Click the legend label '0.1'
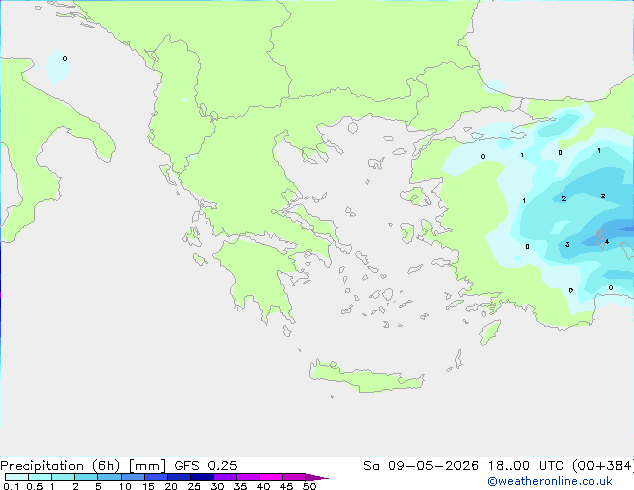This screenshot has height=490, width=634. (x=11, y=486)
